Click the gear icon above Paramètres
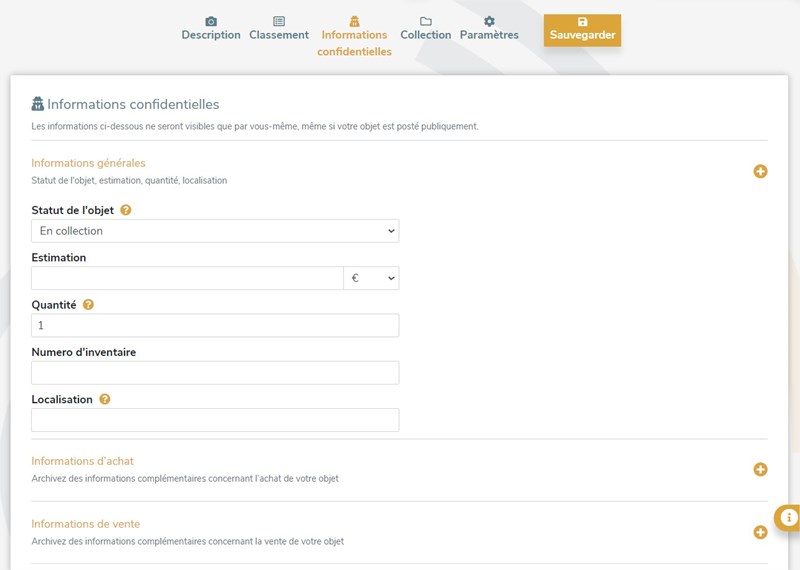800x570 pixels. pyautogui.click(x=489, y=21)
